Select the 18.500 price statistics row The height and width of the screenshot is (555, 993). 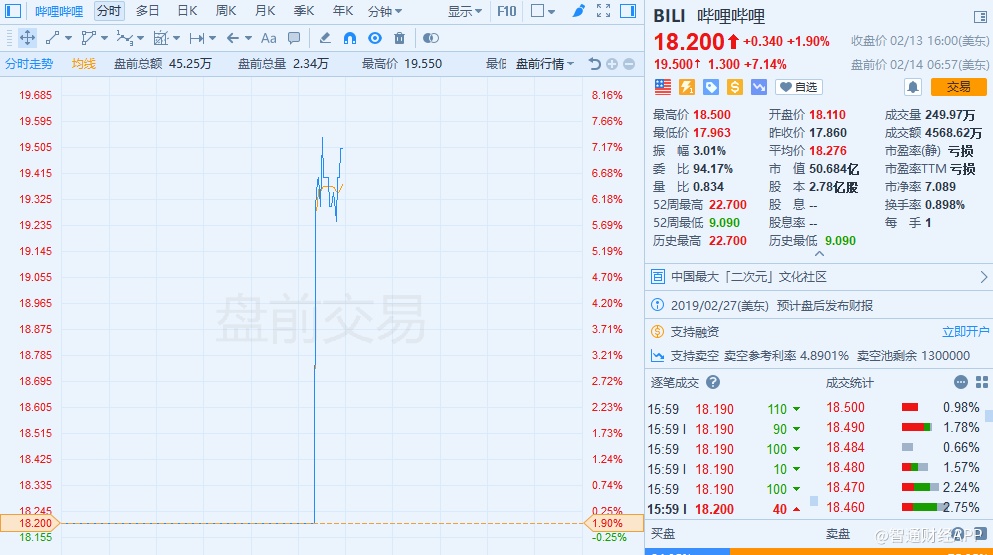point(902,407)
